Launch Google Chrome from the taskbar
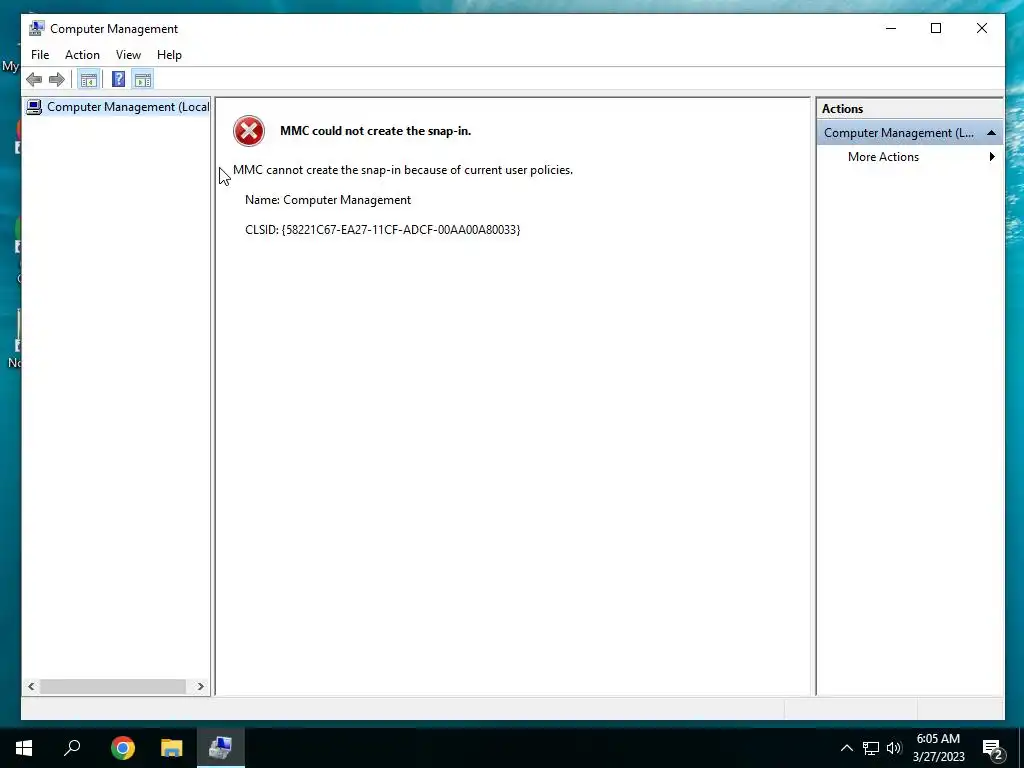This screenshot has height=768, width=1024. (x=123, y=748)
